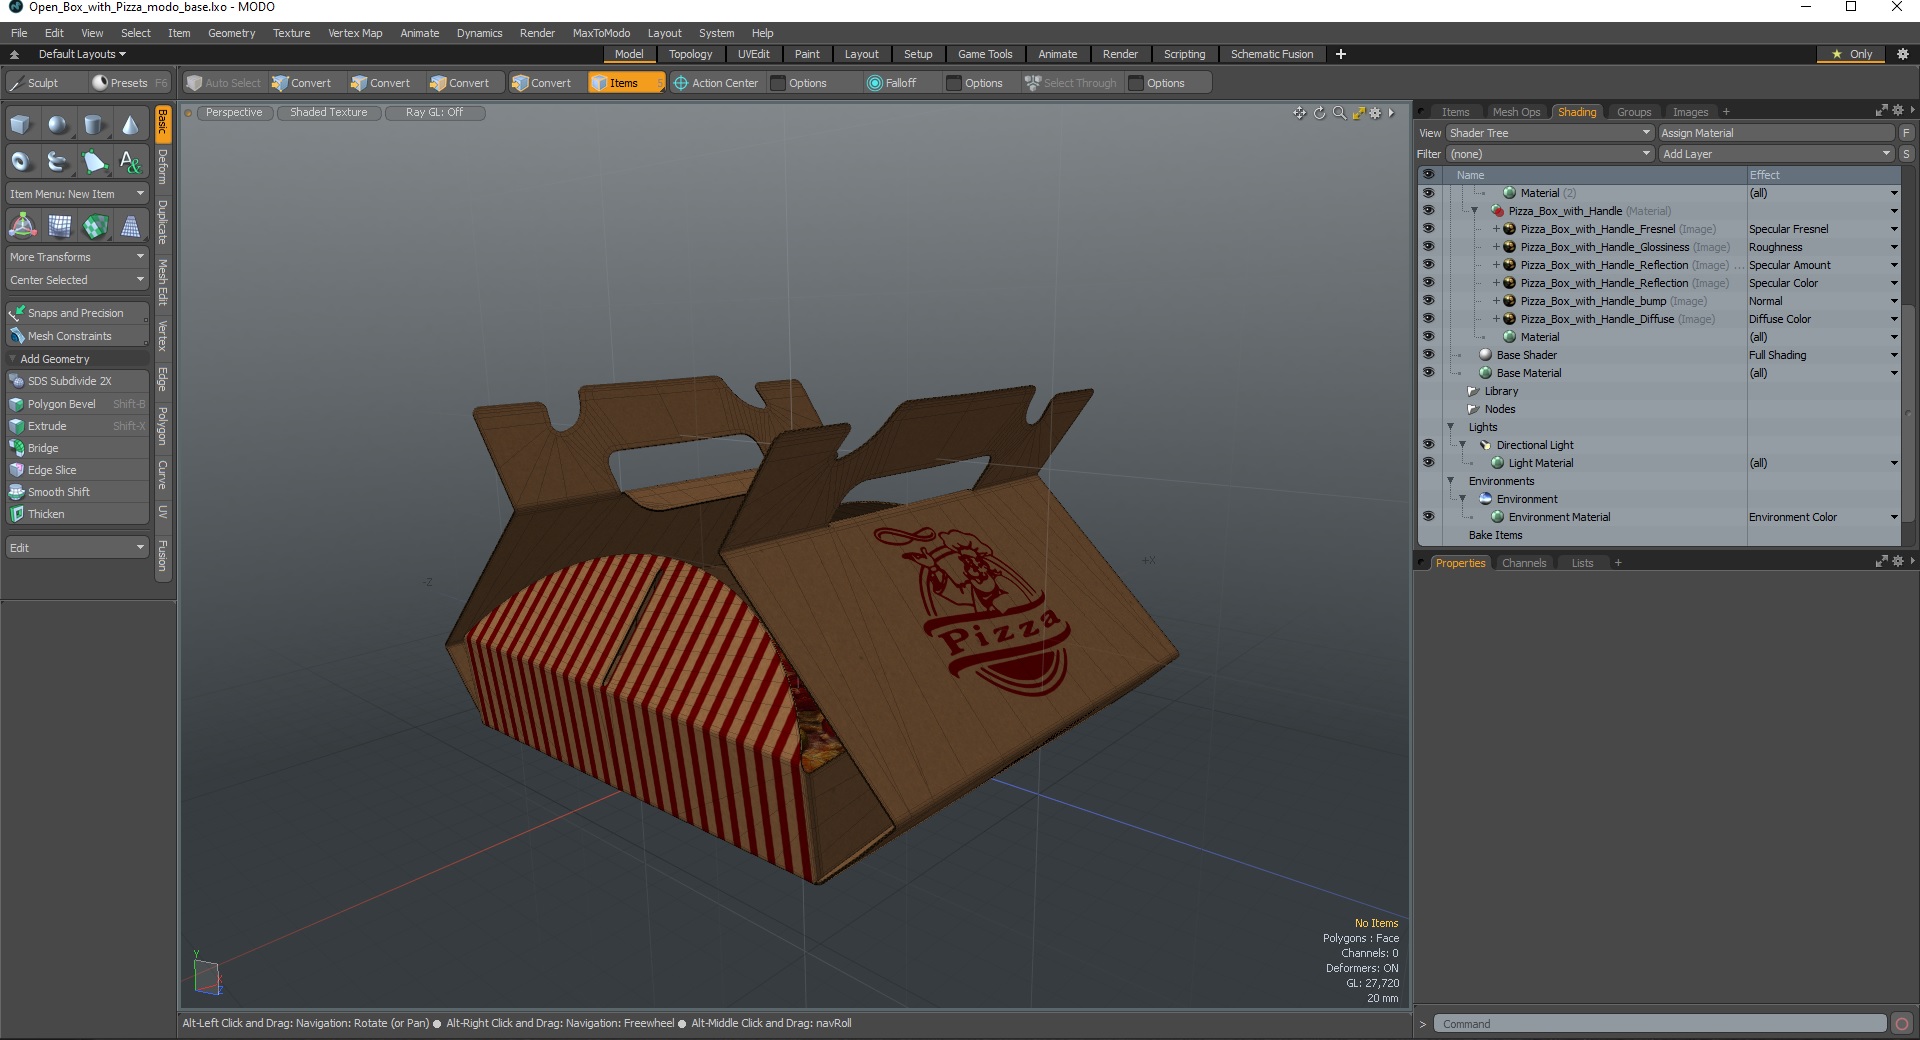Image resolution: width=1920 pixels, height=1040 pixels.
Task: Click the Smooth Shift tool button
Action: pos(77,492)
